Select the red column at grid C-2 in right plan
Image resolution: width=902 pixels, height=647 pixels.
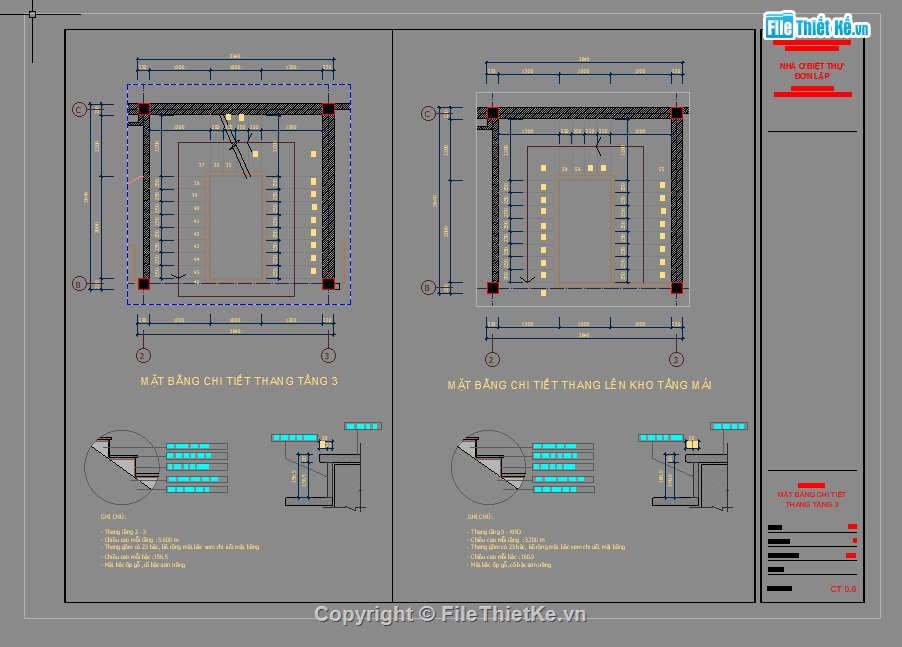point(493,113)
